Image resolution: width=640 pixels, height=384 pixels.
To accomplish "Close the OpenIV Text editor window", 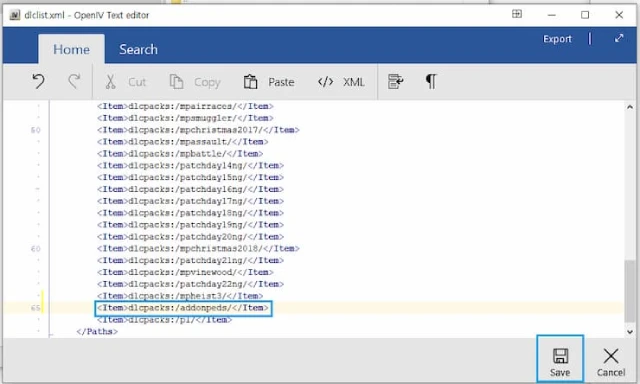I will pos(619,15).
